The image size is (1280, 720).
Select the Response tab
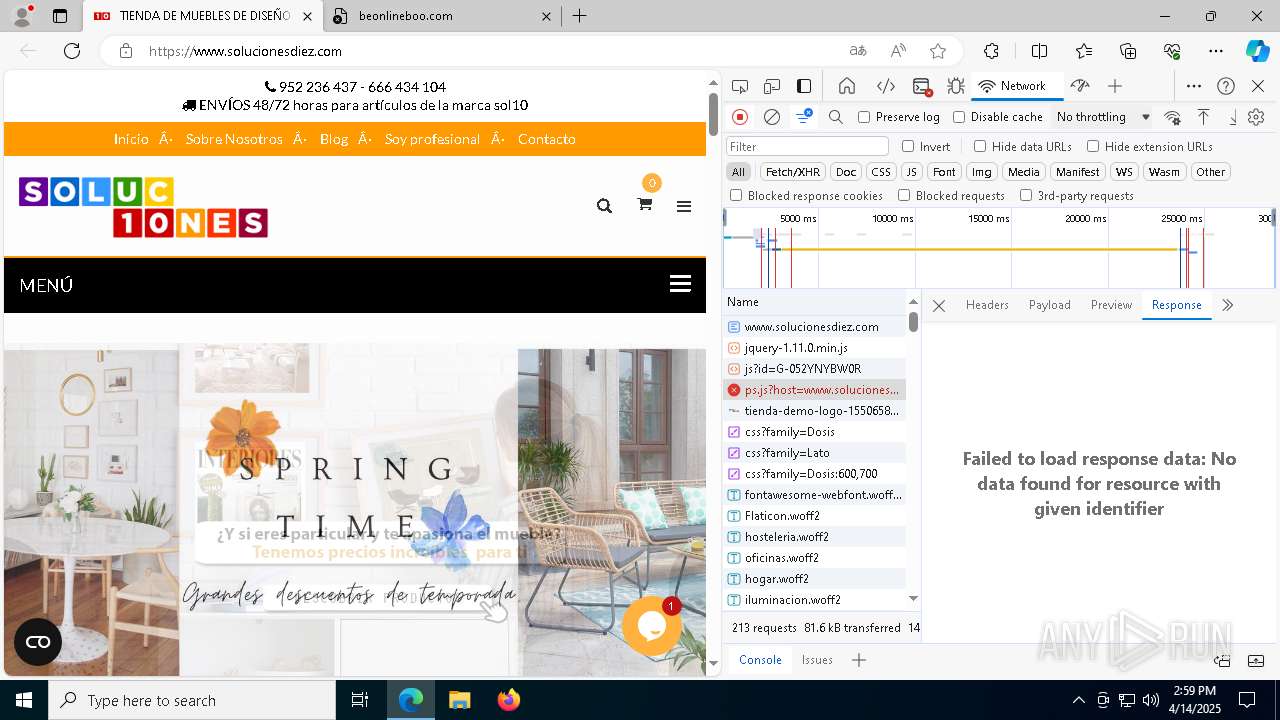click(x=1176, y=305)
